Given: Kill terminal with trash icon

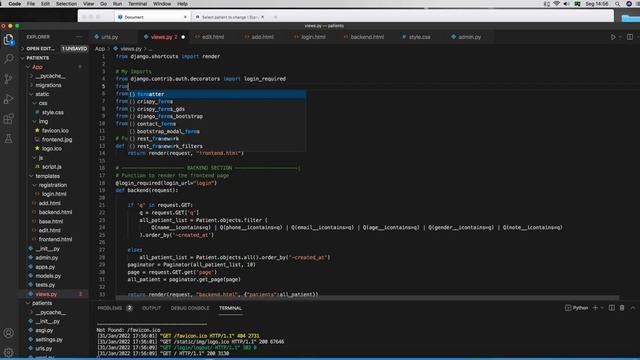Looking at the screenshot, I should point(622,308).
